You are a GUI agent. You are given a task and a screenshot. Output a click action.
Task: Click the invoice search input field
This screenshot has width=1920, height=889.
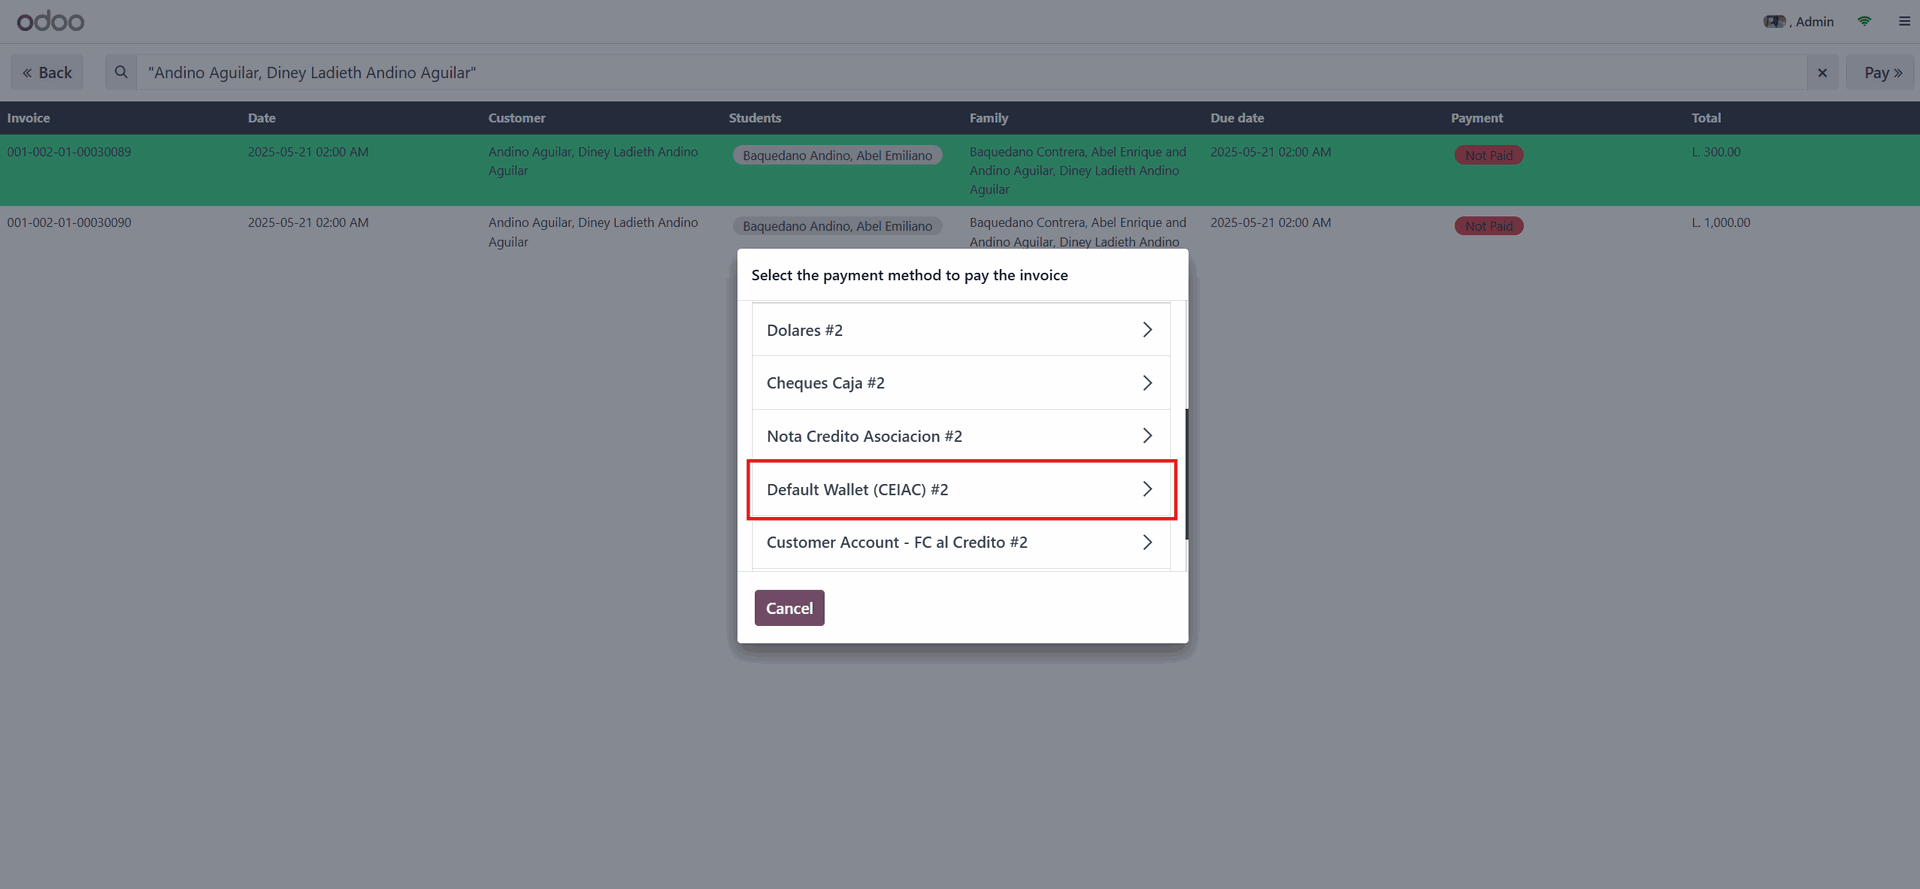(970, 72)
